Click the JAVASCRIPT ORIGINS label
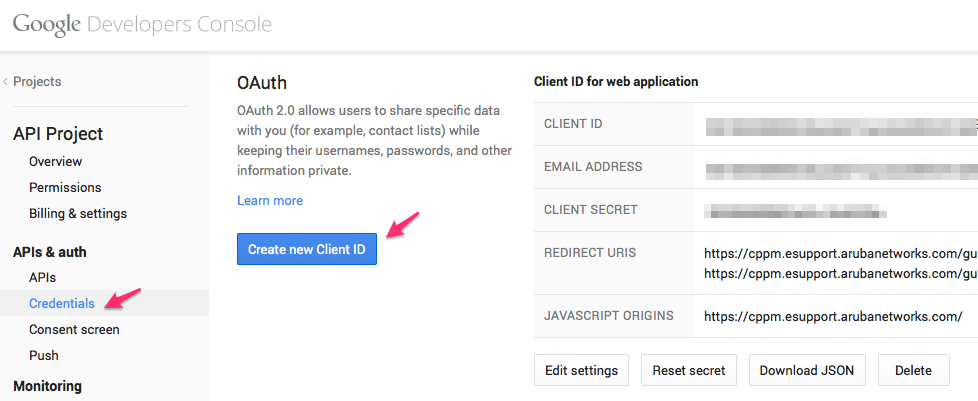Image resolution: width=978 pixels, height=401 pixels. point(609,316)
